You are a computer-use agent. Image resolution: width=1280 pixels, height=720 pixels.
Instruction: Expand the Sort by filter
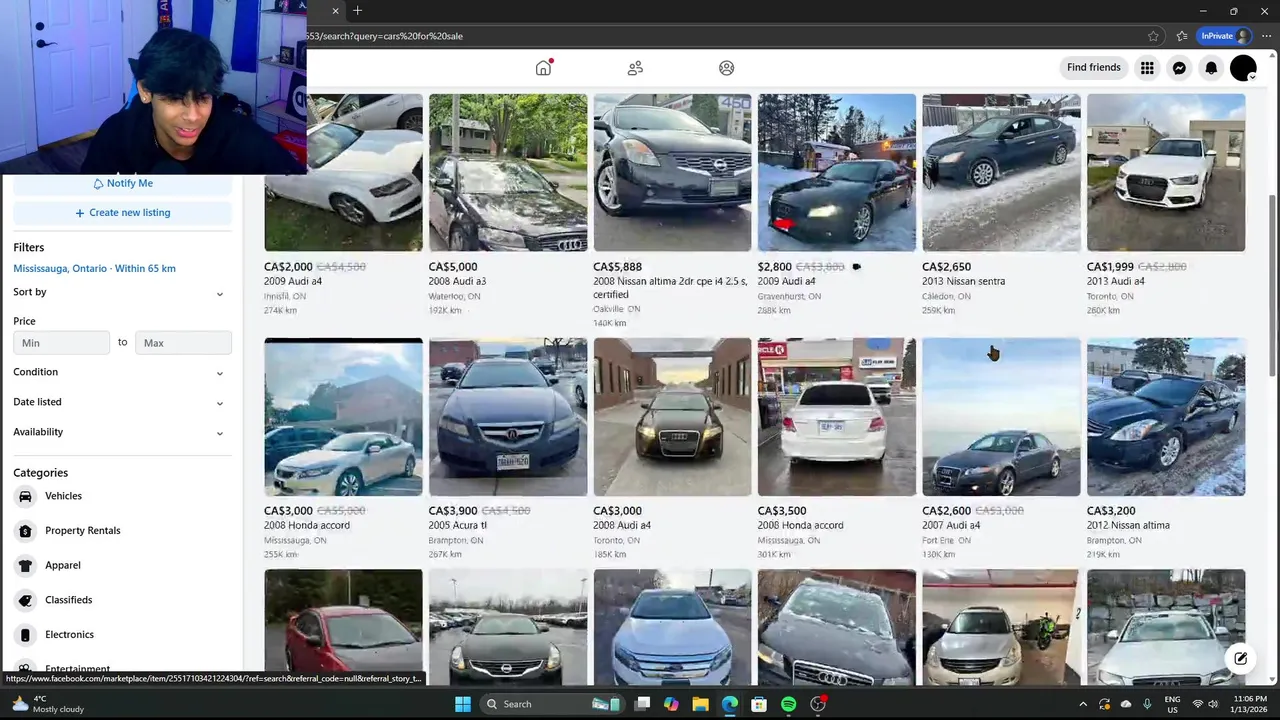coord(122,292)
